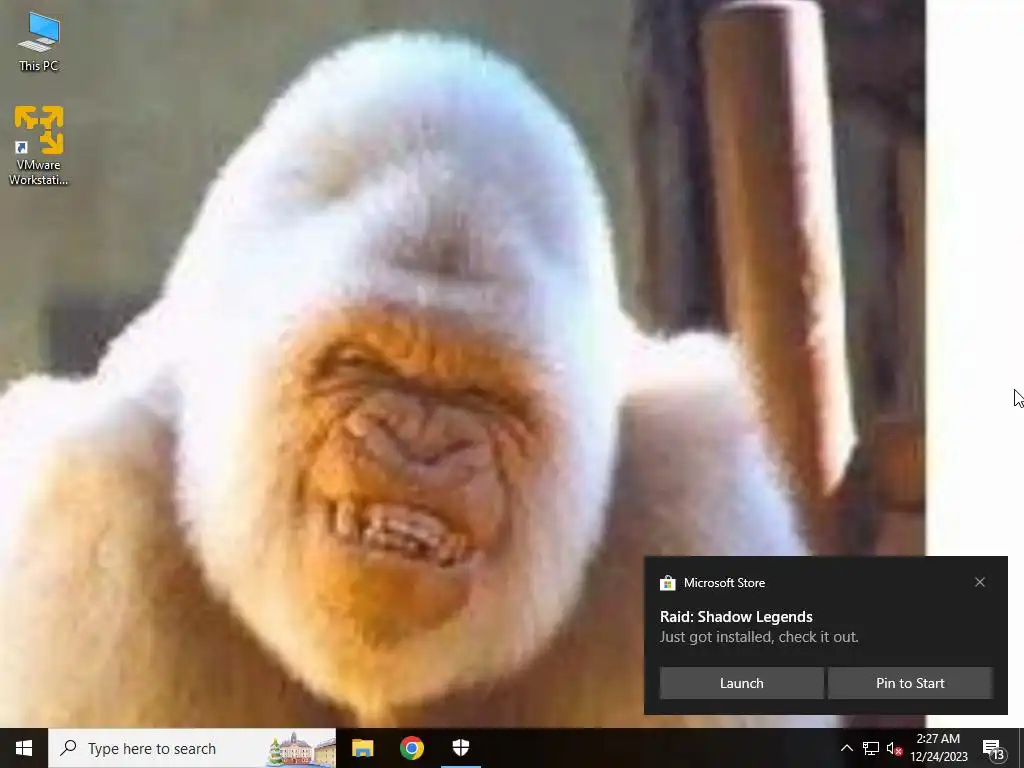Open the Windows Start menu
Viewport: 1024px width, 768px height.
24,748
